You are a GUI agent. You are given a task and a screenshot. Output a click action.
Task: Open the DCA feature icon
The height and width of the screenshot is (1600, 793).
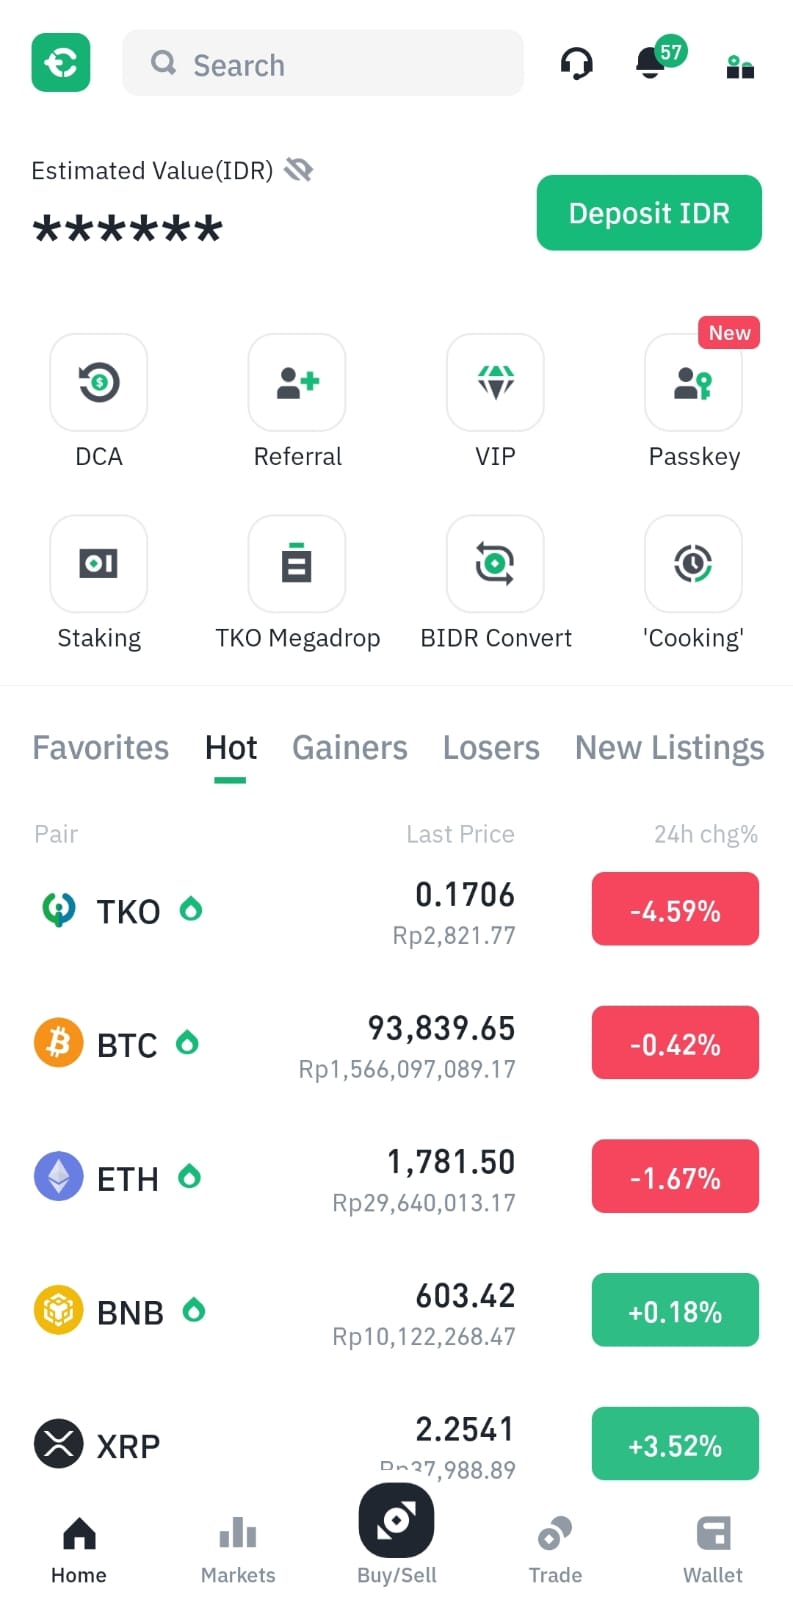(x=99, y=382)
